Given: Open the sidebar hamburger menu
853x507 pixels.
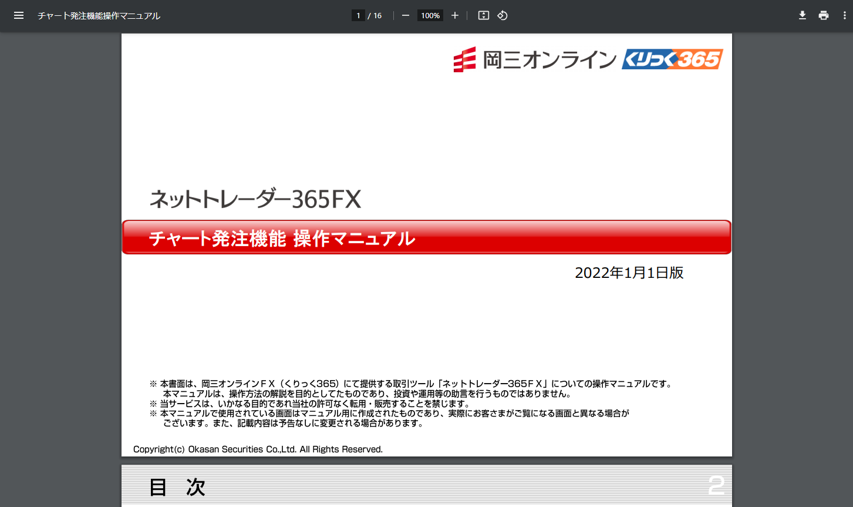Looking at the screenshot, I should coord(18,16).
